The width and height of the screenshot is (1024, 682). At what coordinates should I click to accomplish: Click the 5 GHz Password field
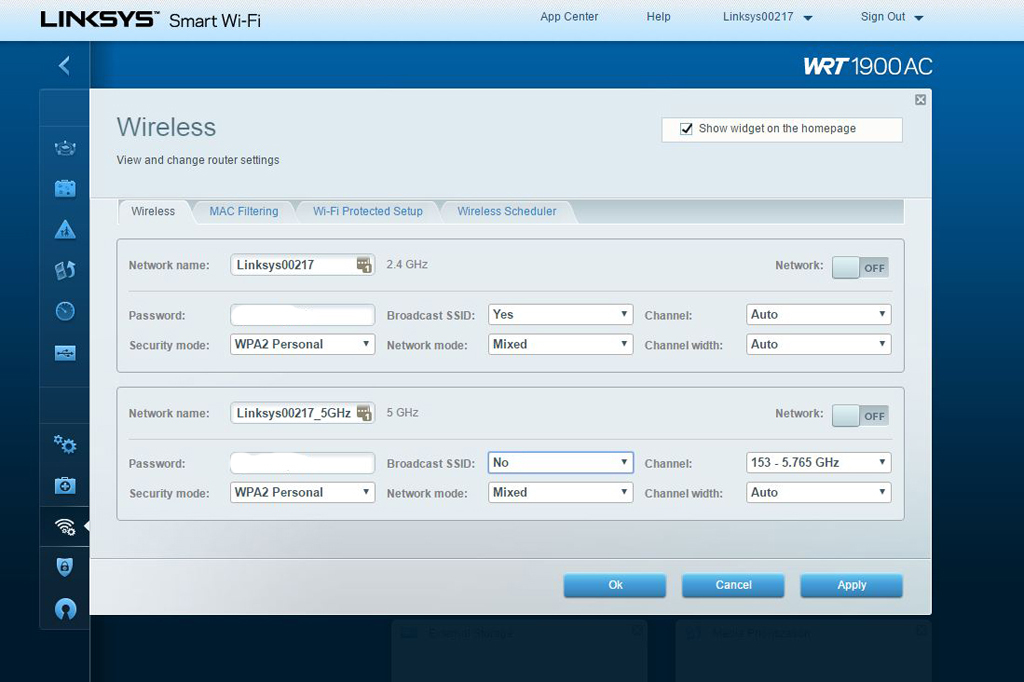pos(302,463)
